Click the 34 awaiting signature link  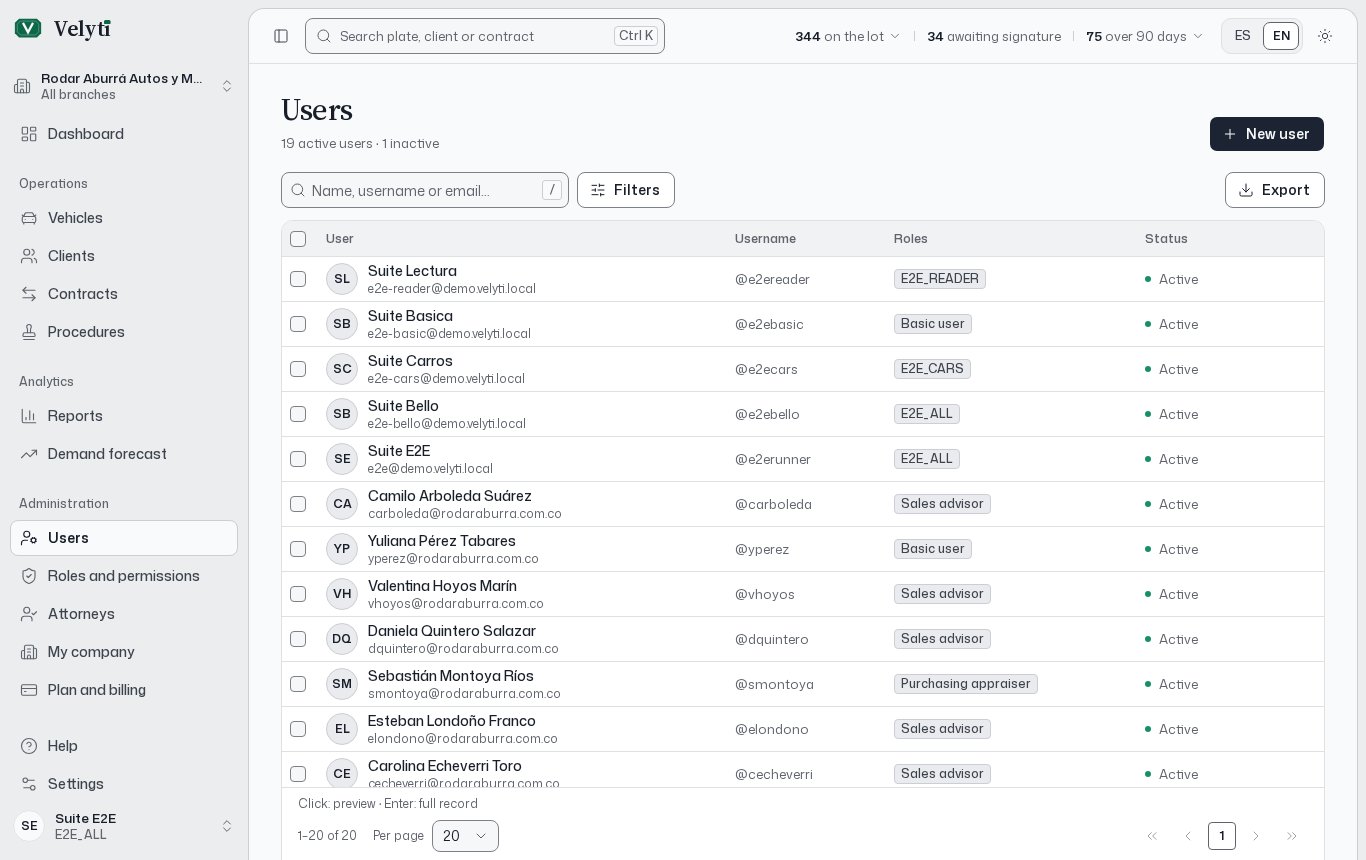click(994, 36)
